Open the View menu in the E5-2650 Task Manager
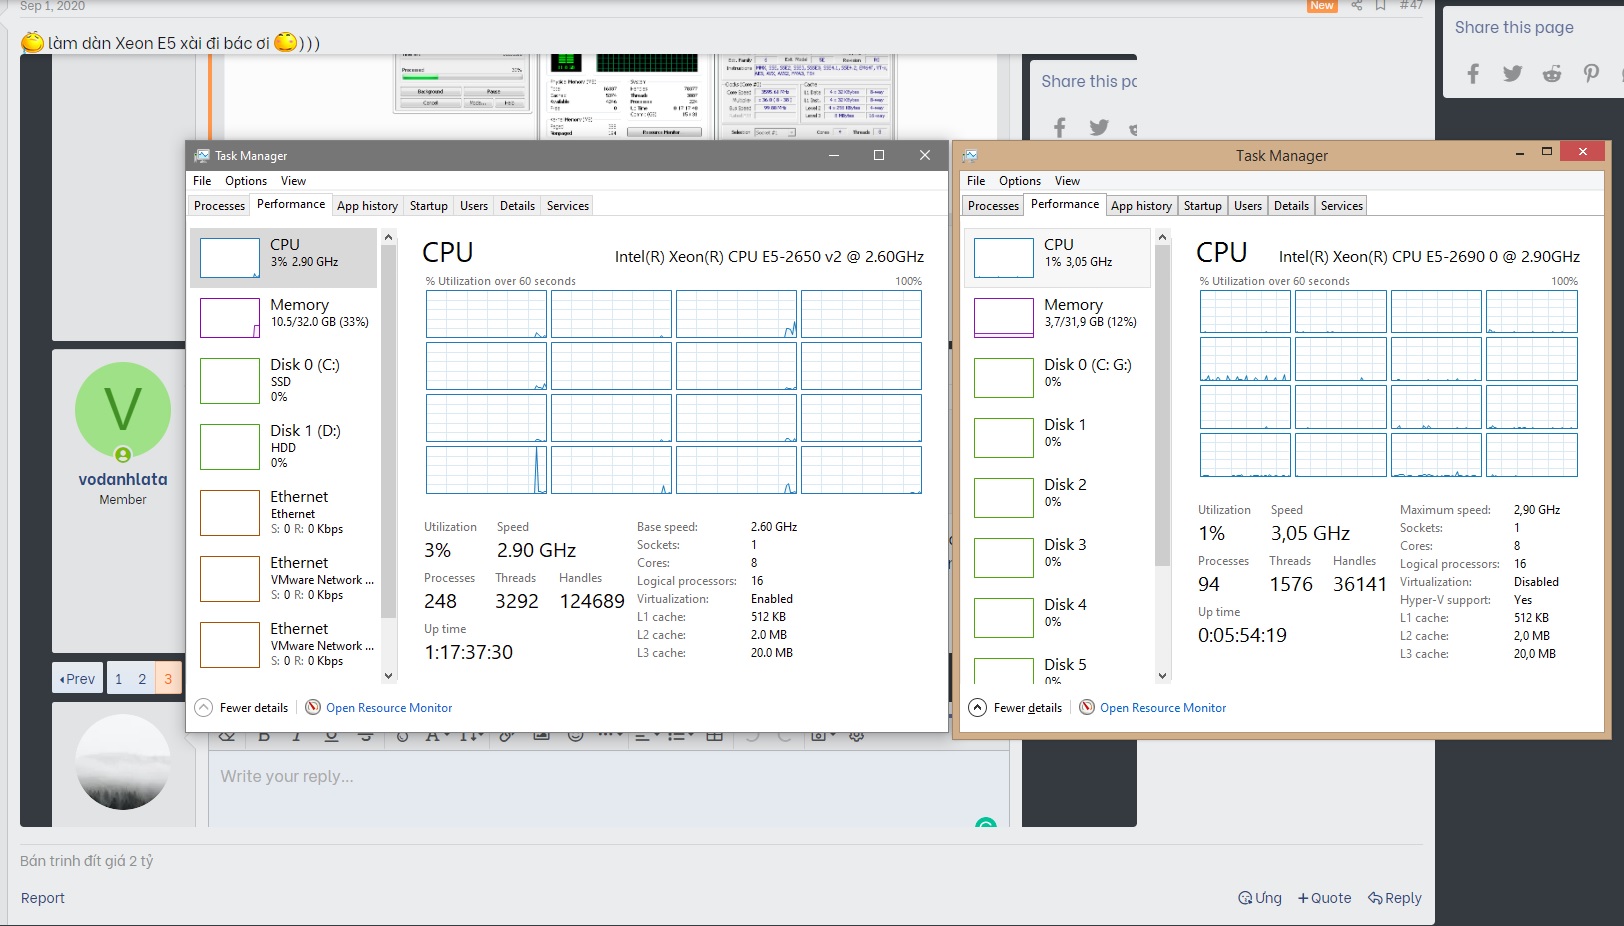Image resolution: width=1624 pixels, height=926 pixels. click(x=293, y=181)
